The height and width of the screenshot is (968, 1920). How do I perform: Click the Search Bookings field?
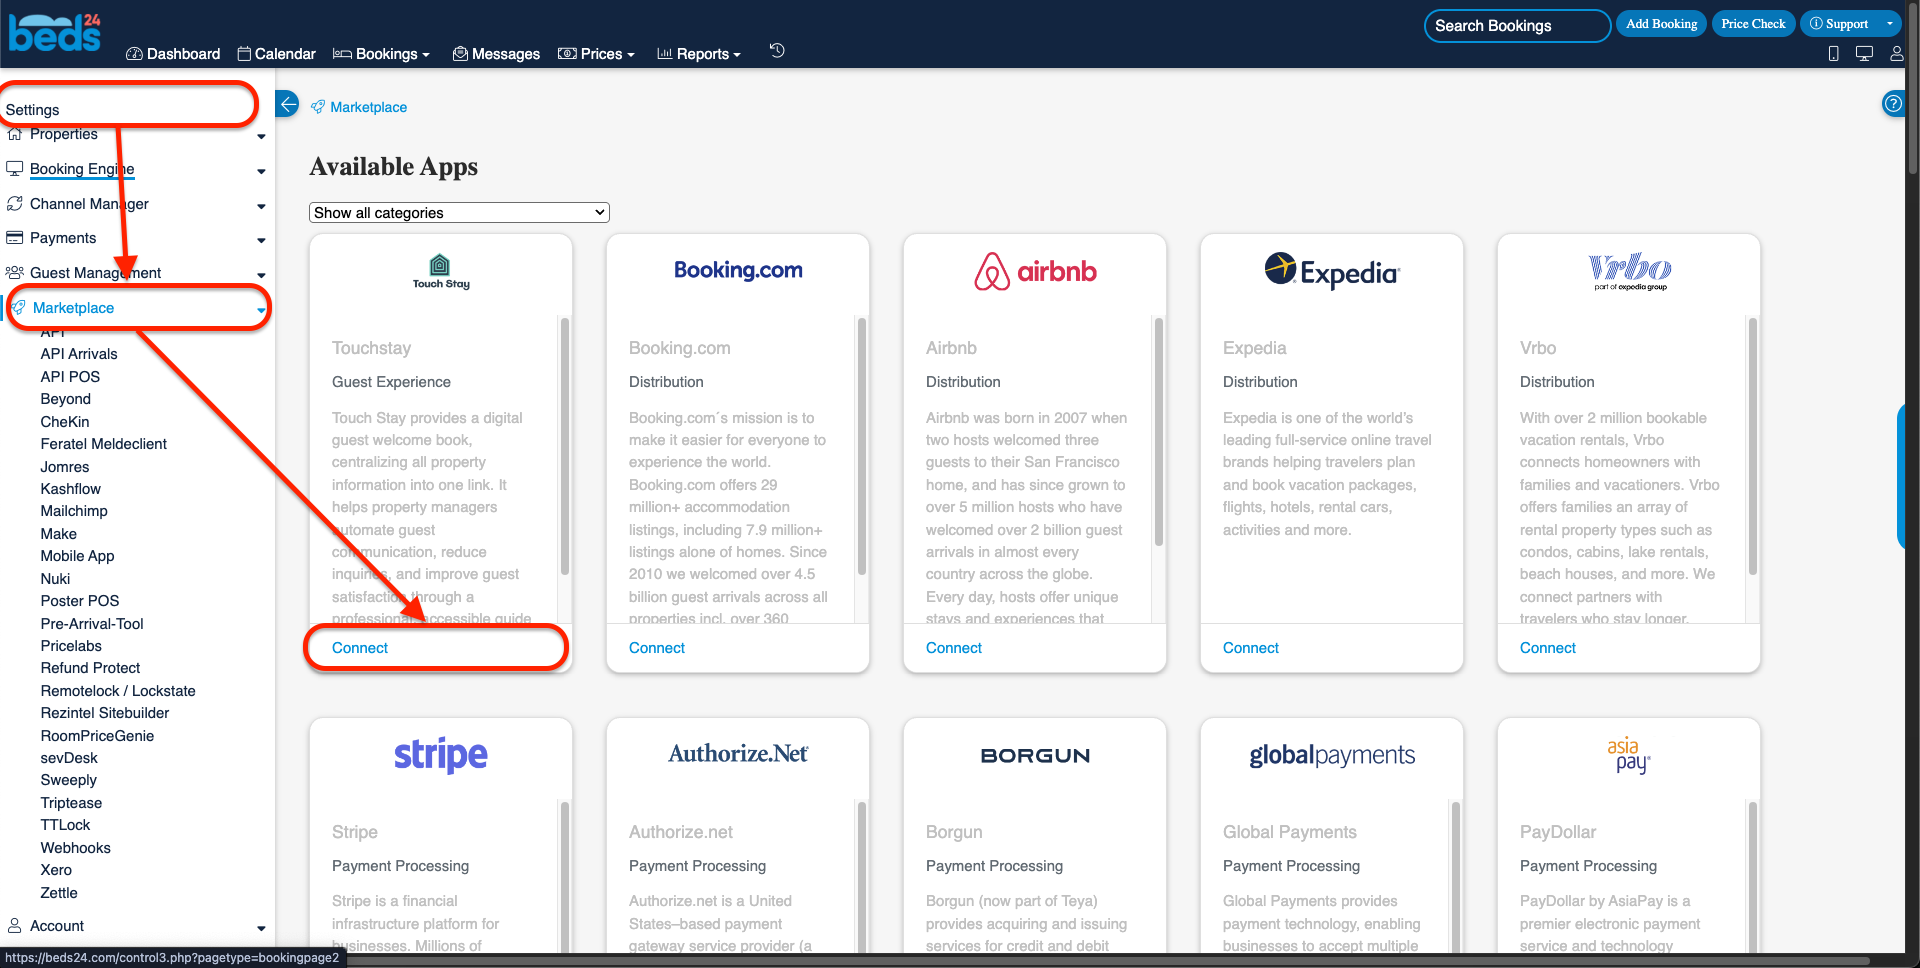[x=1517, y=26]
